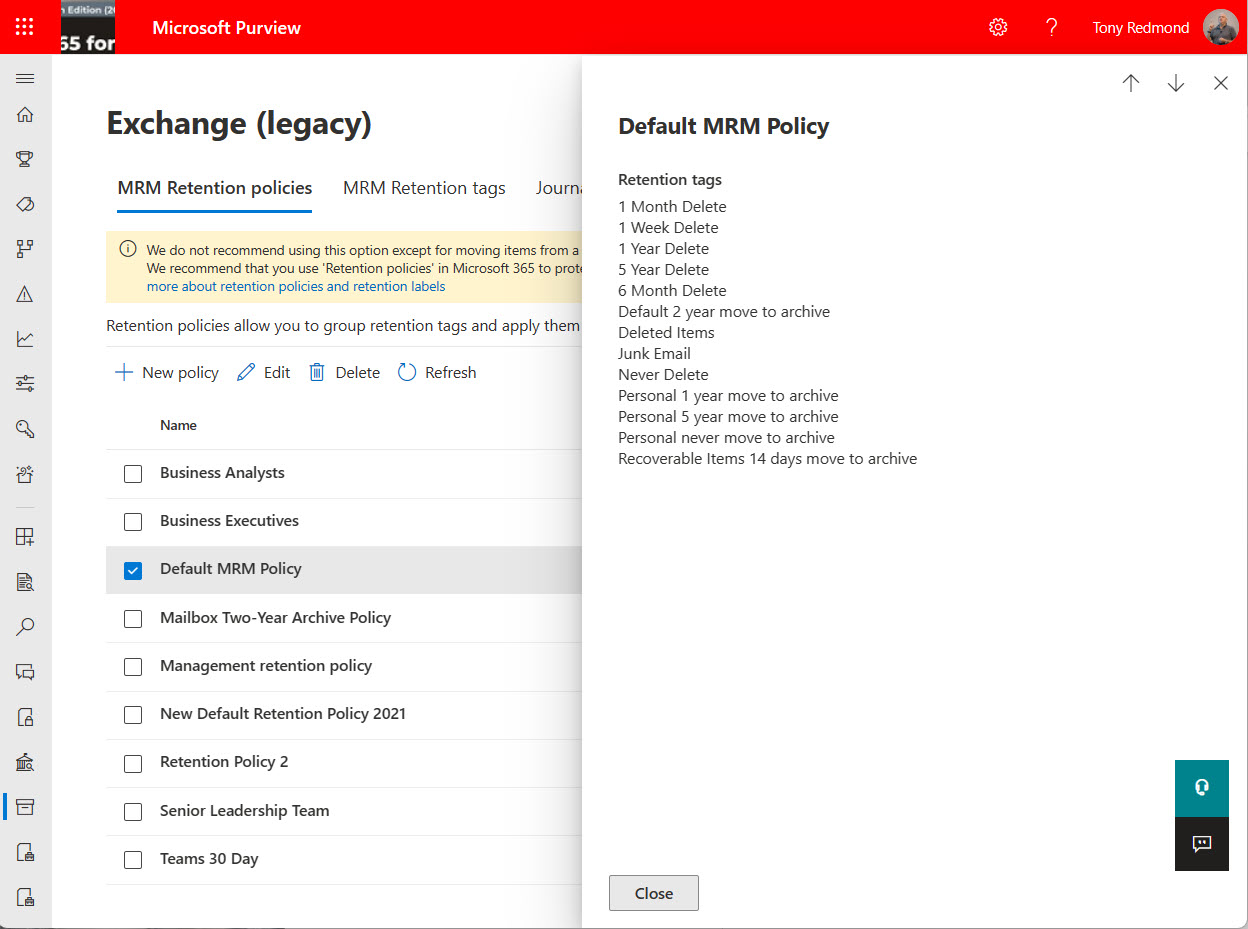Open the Settings gear in the header
This screenshot has width=1248, height=929.
pyautogui.click(x=998, y=27)
